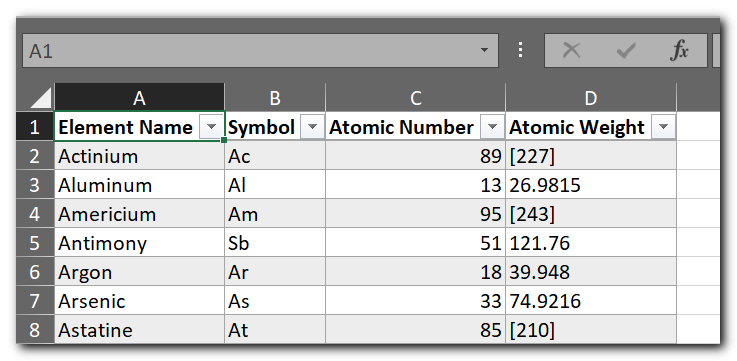
Task: Select atomic weight cell [210]
Action: pos(591,330)
